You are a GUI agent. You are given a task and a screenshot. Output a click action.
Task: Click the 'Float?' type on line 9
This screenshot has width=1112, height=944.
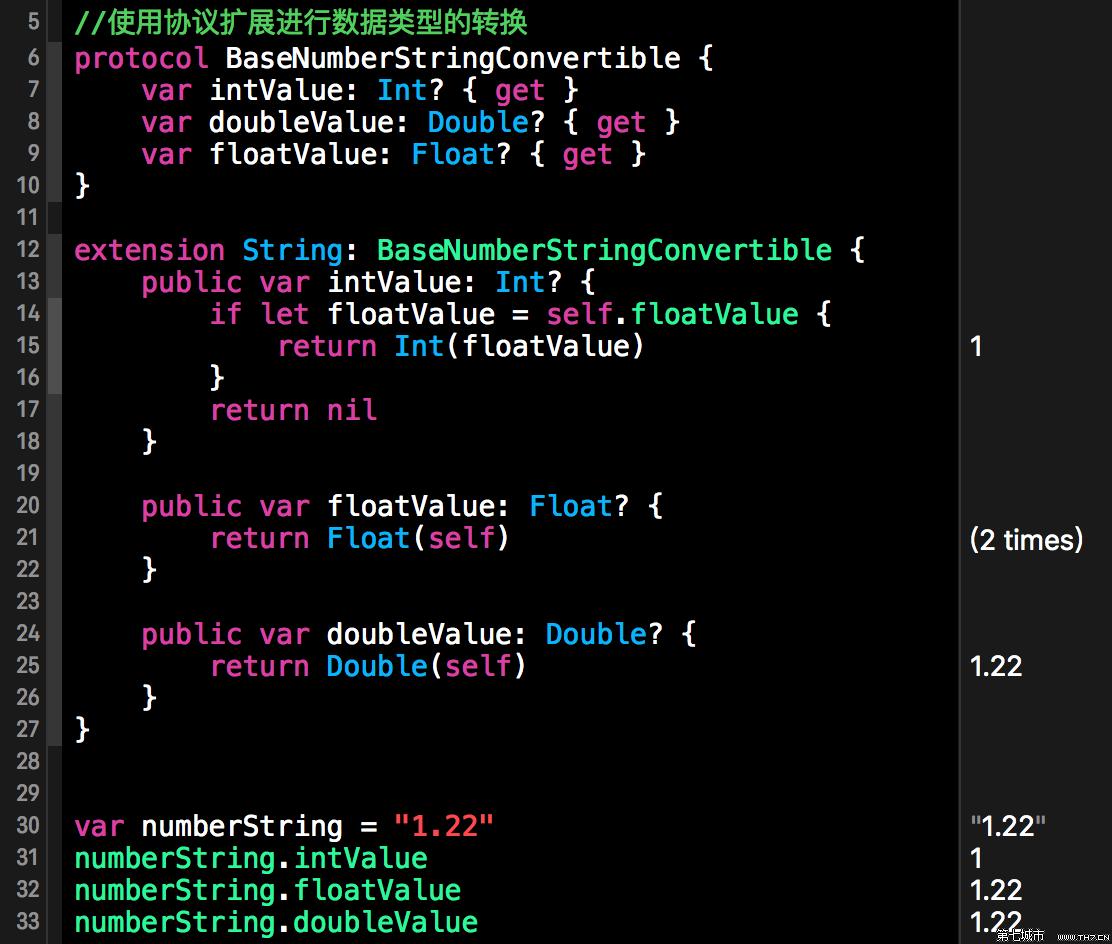point(461,154)
